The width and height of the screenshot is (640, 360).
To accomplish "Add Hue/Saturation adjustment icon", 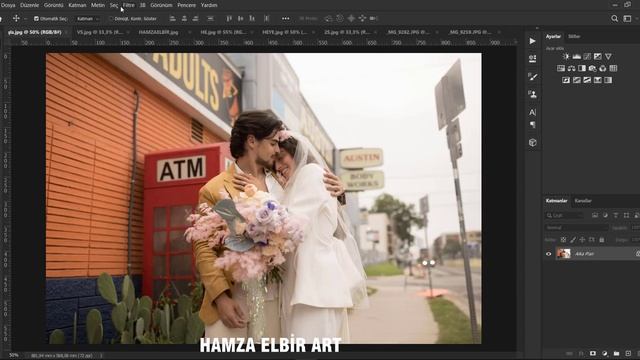I will 561,68.
